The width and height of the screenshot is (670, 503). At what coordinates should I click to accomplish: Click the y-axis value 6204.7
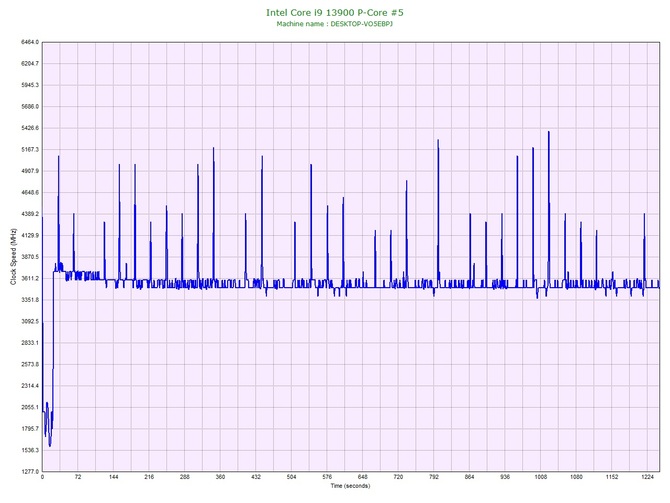pos(30,64)
